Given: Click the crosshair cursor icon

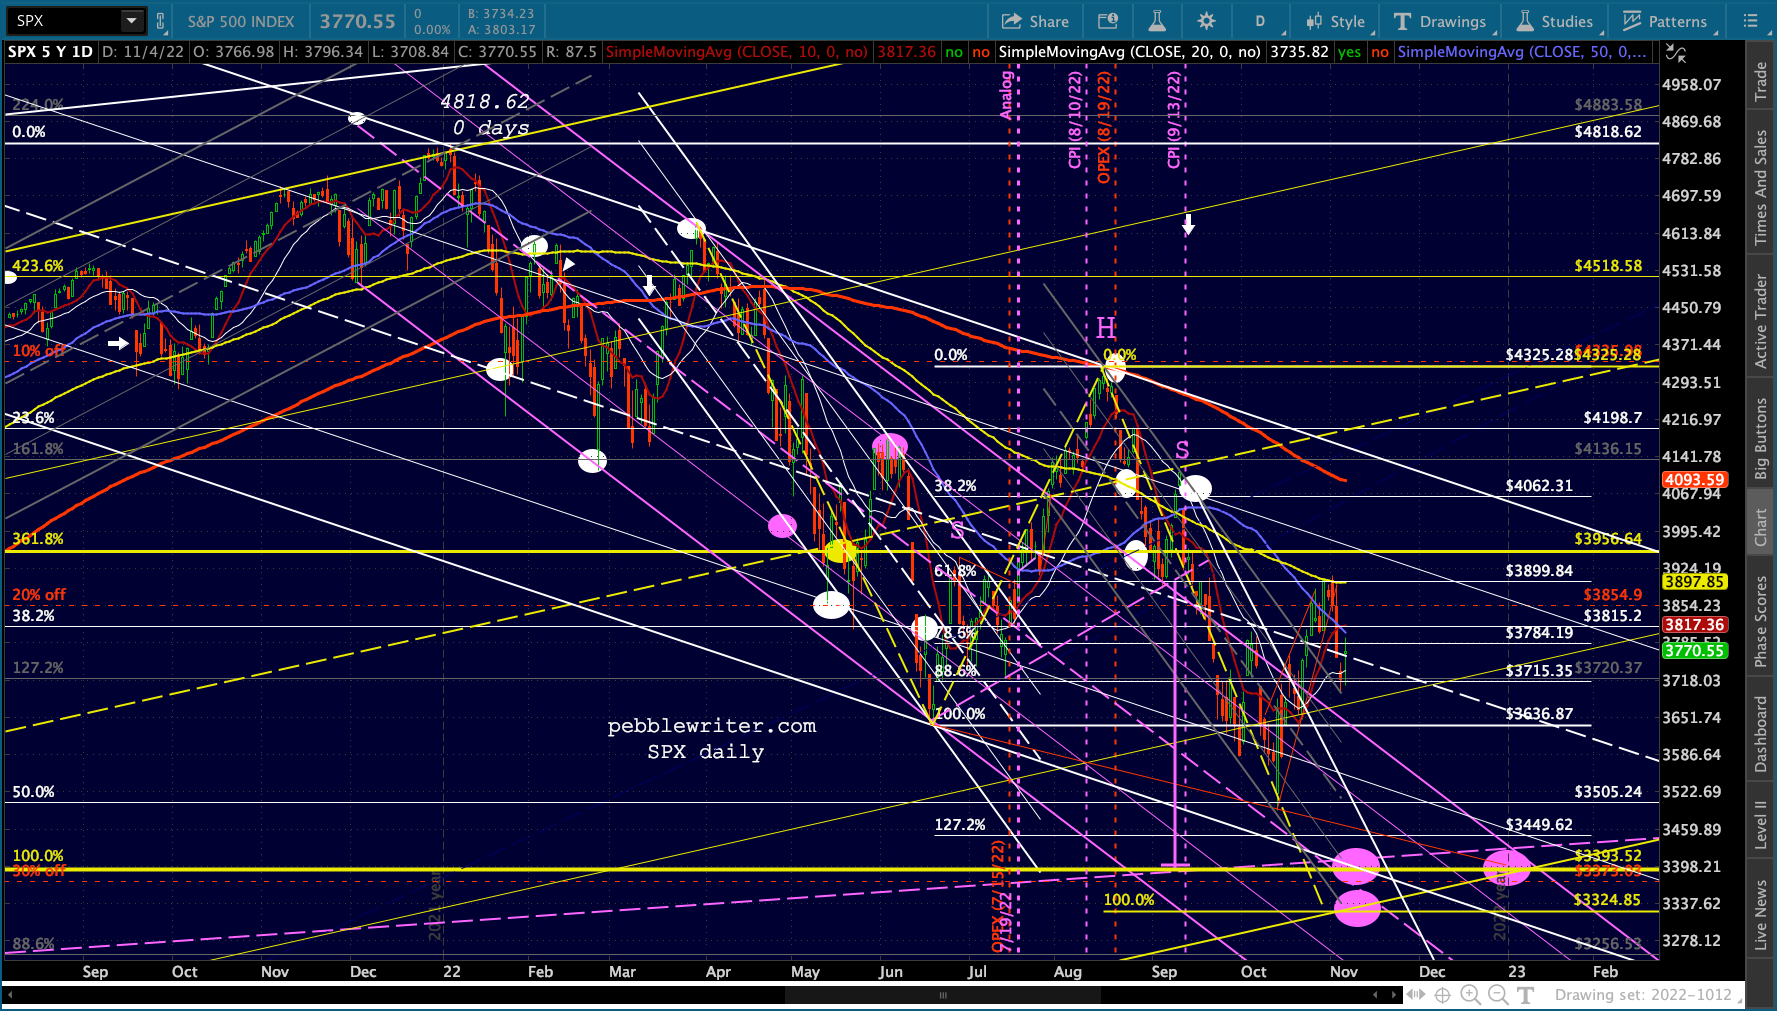Looking at the screenshot, I should pyautogui.click(x=1443, y=995).
